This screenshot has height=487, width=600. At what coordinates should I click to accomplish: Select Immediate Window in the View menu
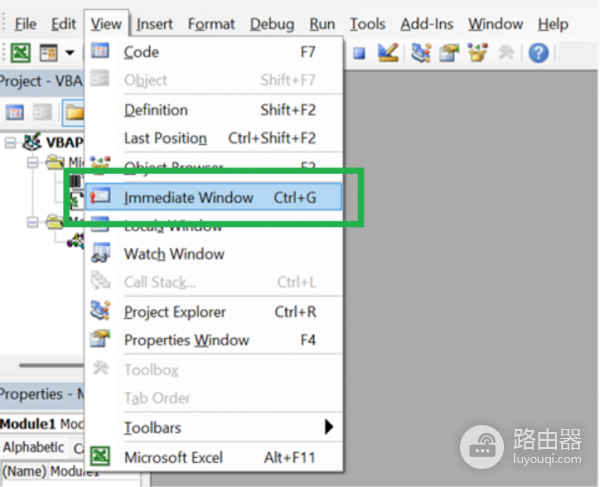point(188,198)
